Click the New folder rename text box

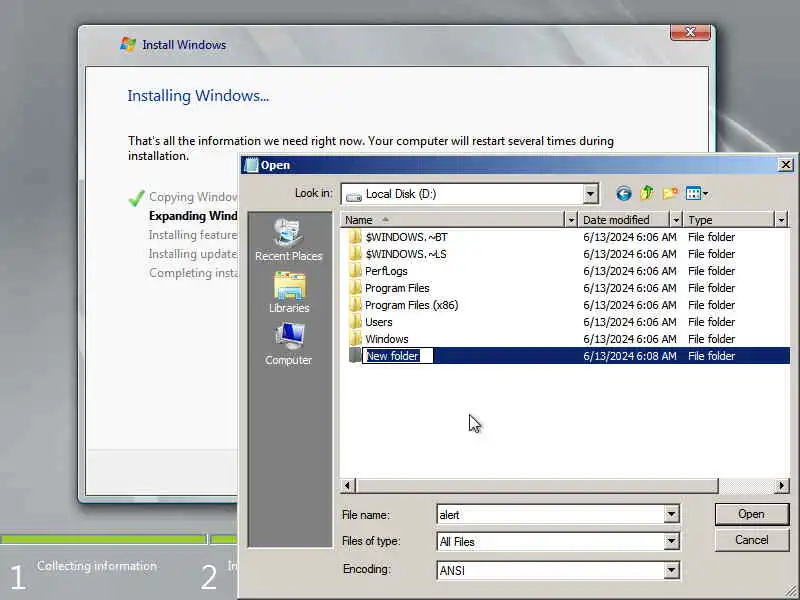(397, 356)
